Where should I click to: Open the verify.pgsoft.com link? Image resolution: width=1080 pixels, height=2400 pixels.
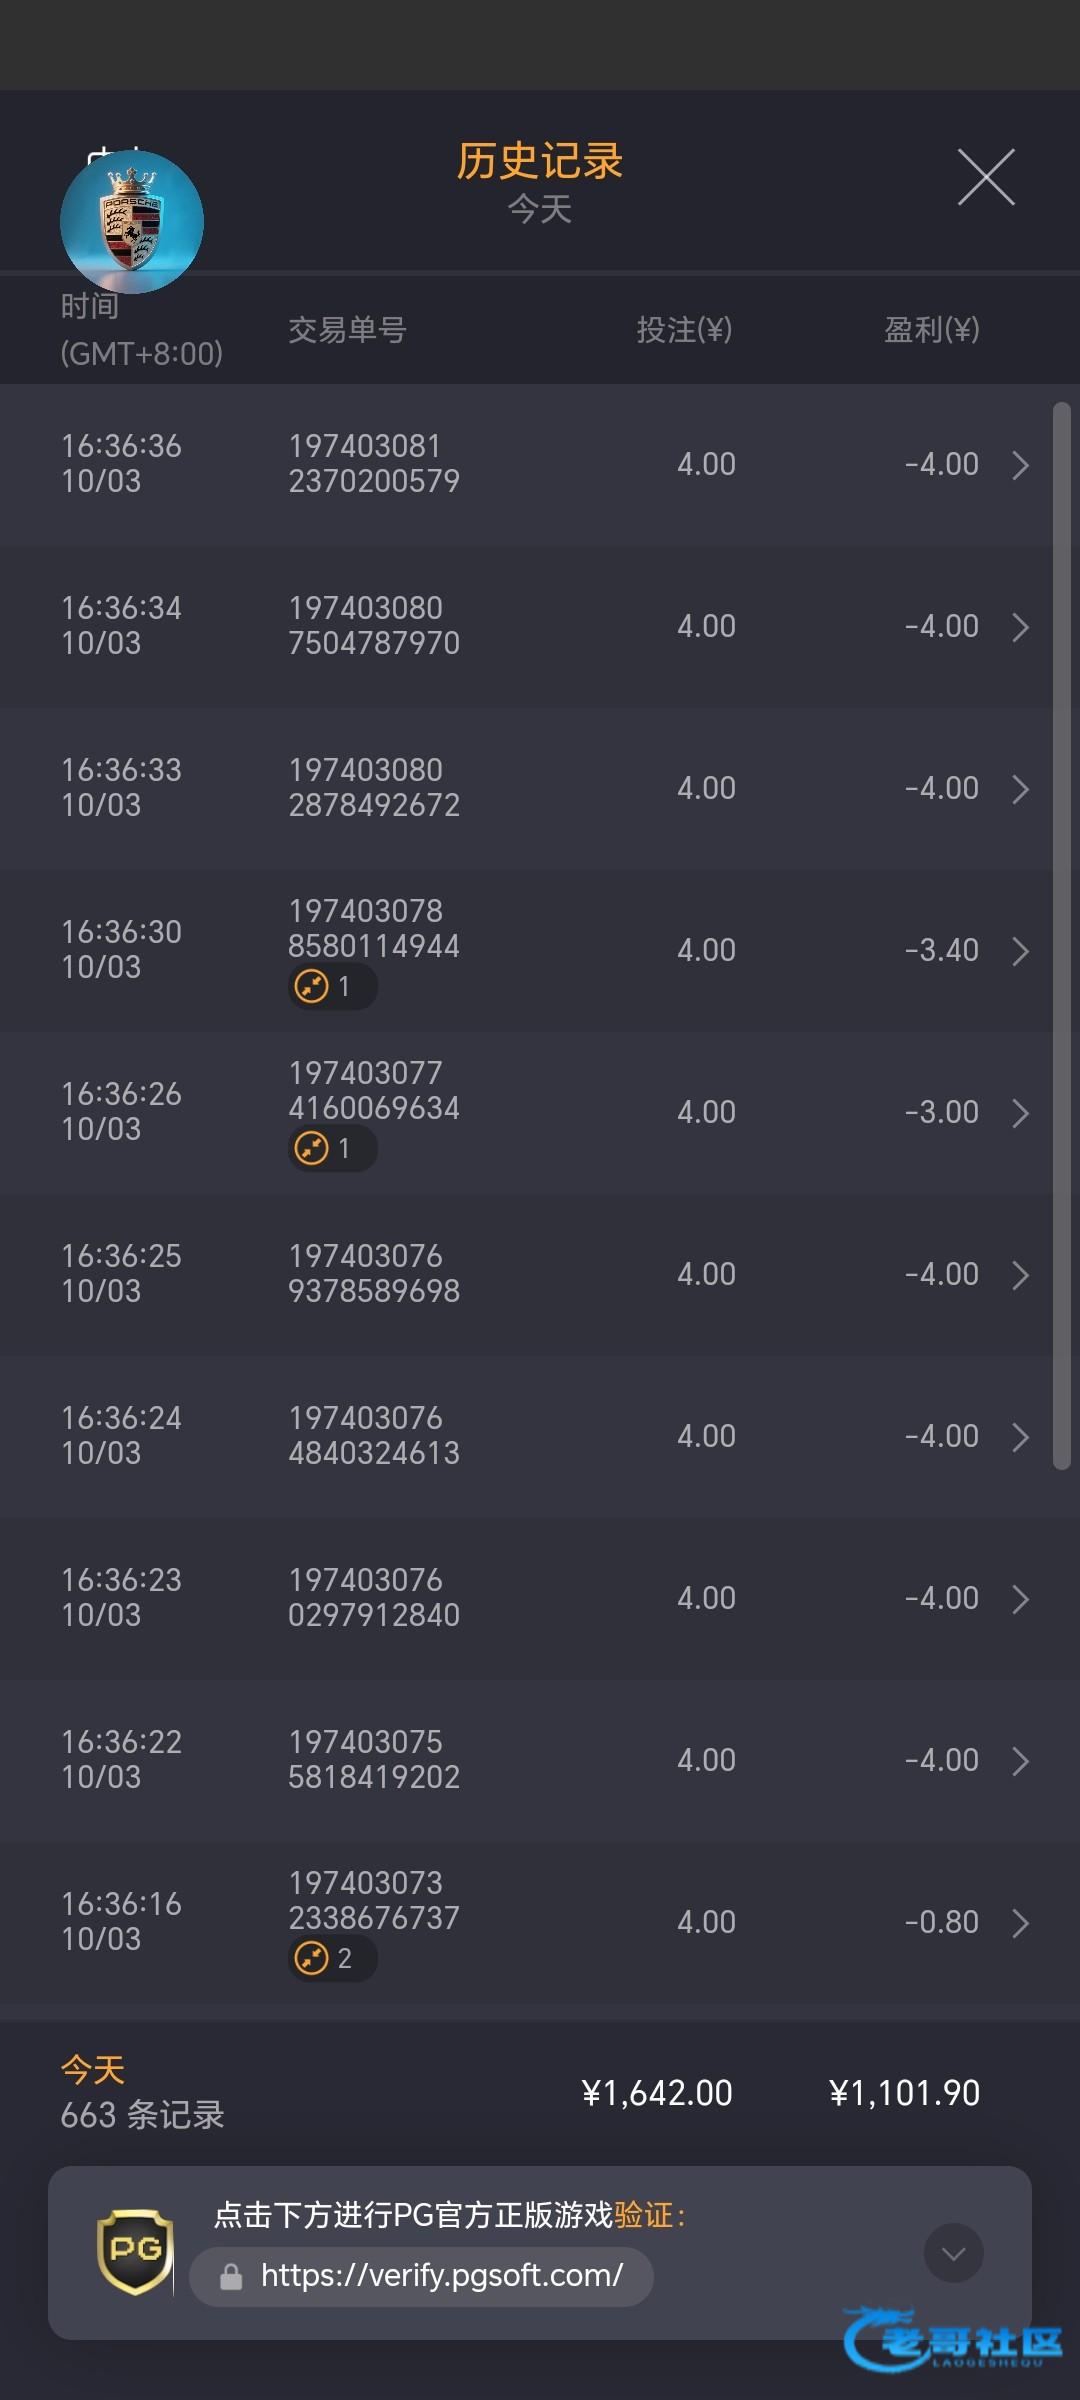click(x=441, y=2276)
